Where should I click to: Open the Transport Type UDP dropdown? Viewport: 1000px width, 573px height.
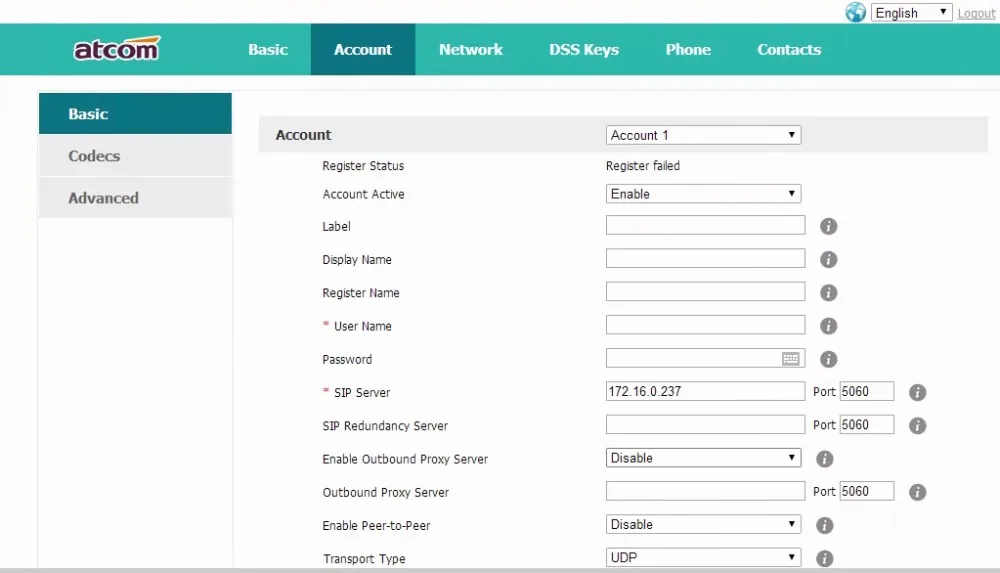click(x=703, y=557)
